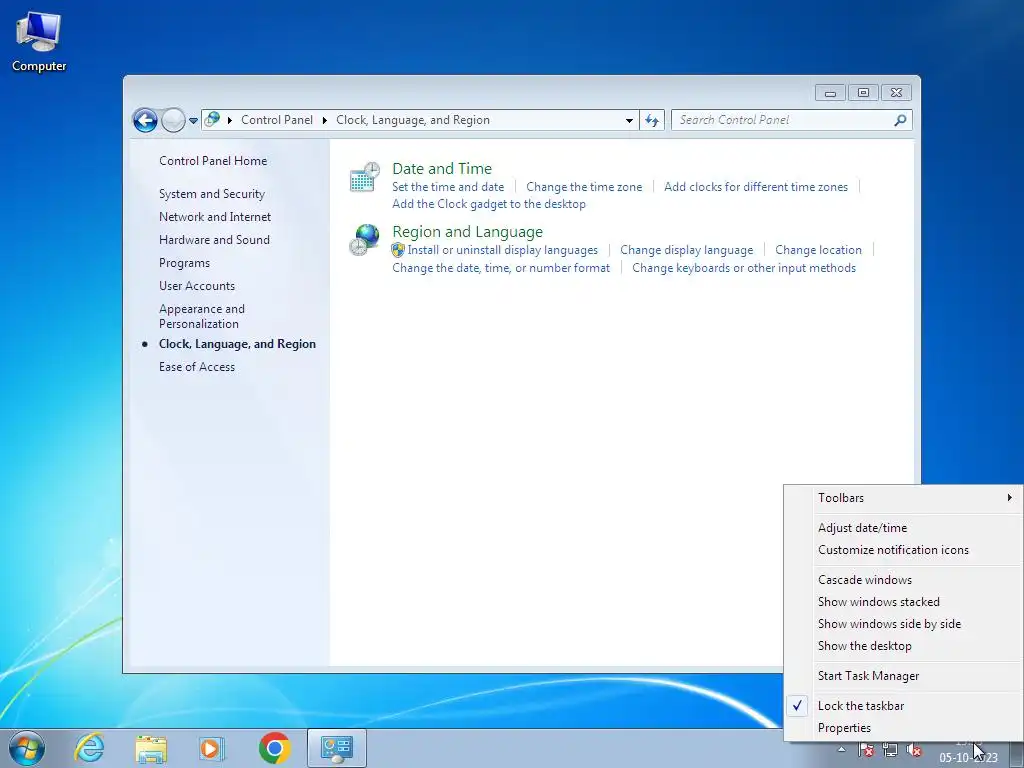Choose Cascade windows
Viewport: 1024px width, 768px height.
[865, 580]
